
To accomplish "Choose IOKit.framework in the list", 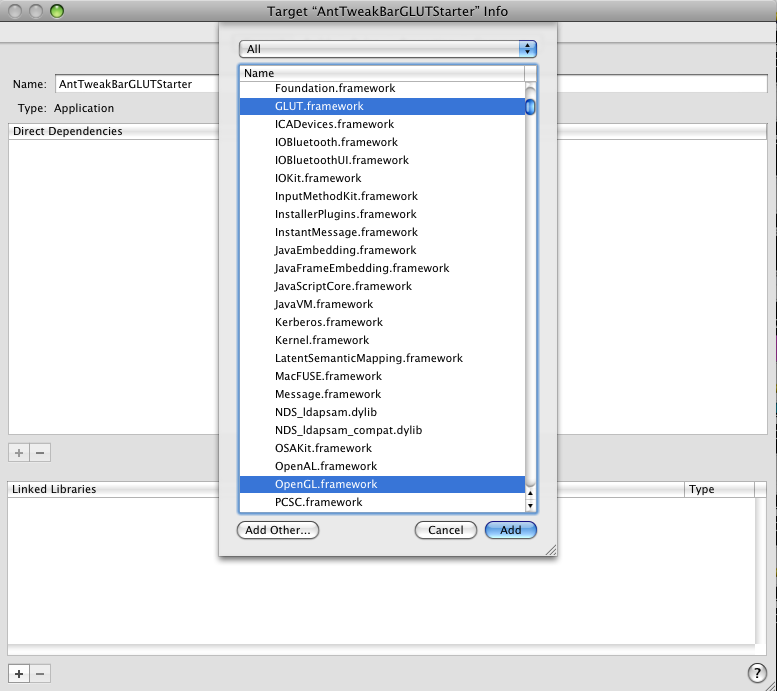I will tap(318, 178).
